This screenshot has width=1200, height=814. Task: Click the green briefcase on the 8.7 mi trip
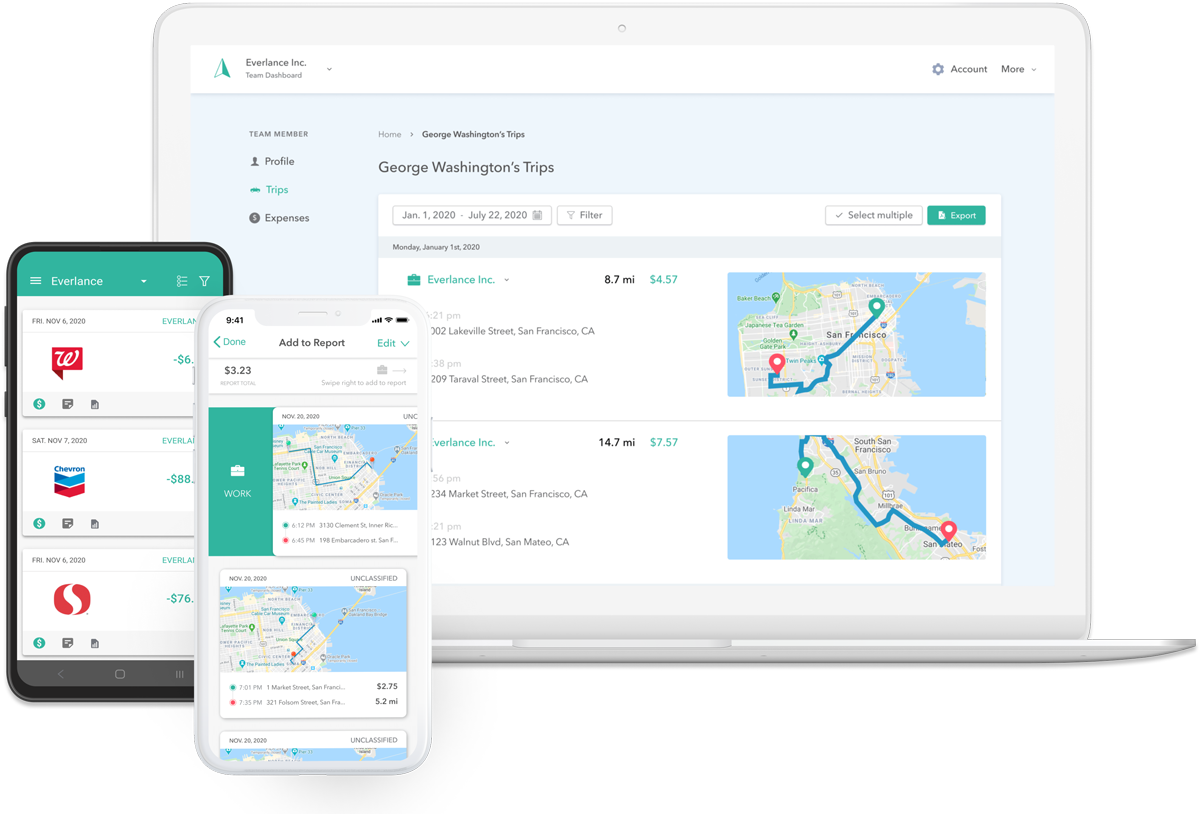tap(413, 280)
